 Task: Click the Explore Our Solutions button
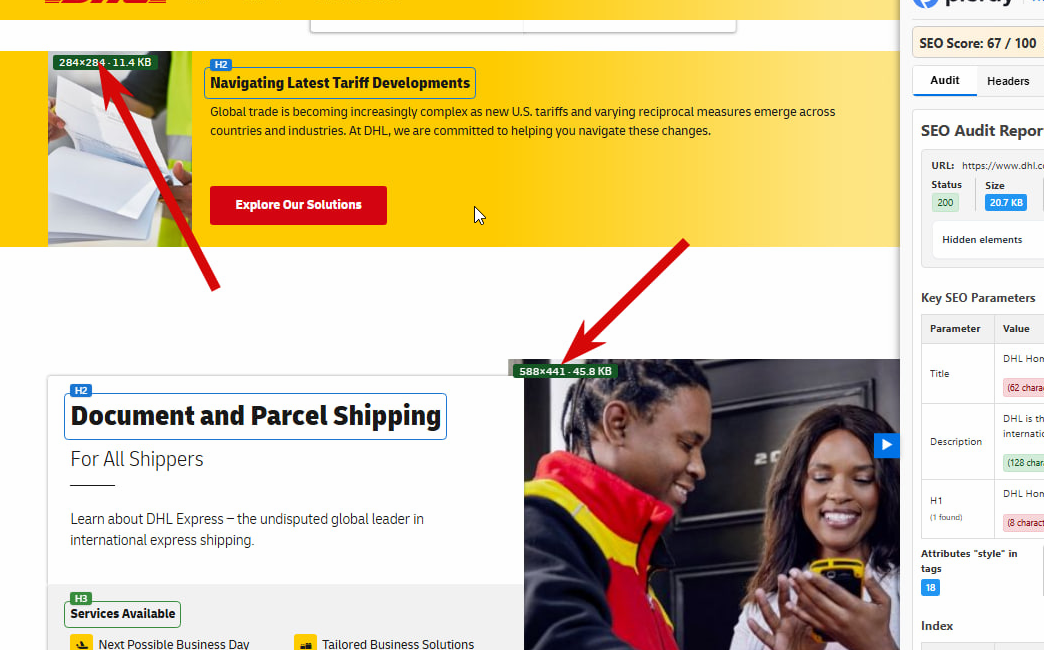298,205
